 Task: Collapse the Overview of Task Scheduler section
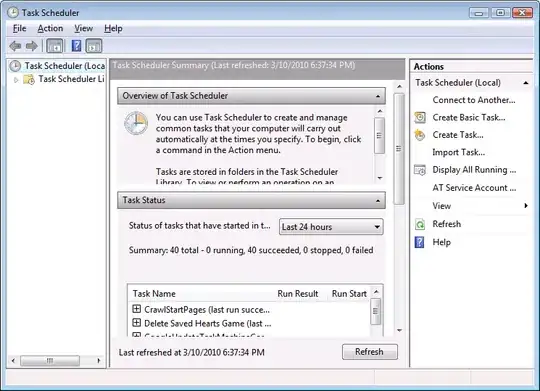[x=378, y=96]
